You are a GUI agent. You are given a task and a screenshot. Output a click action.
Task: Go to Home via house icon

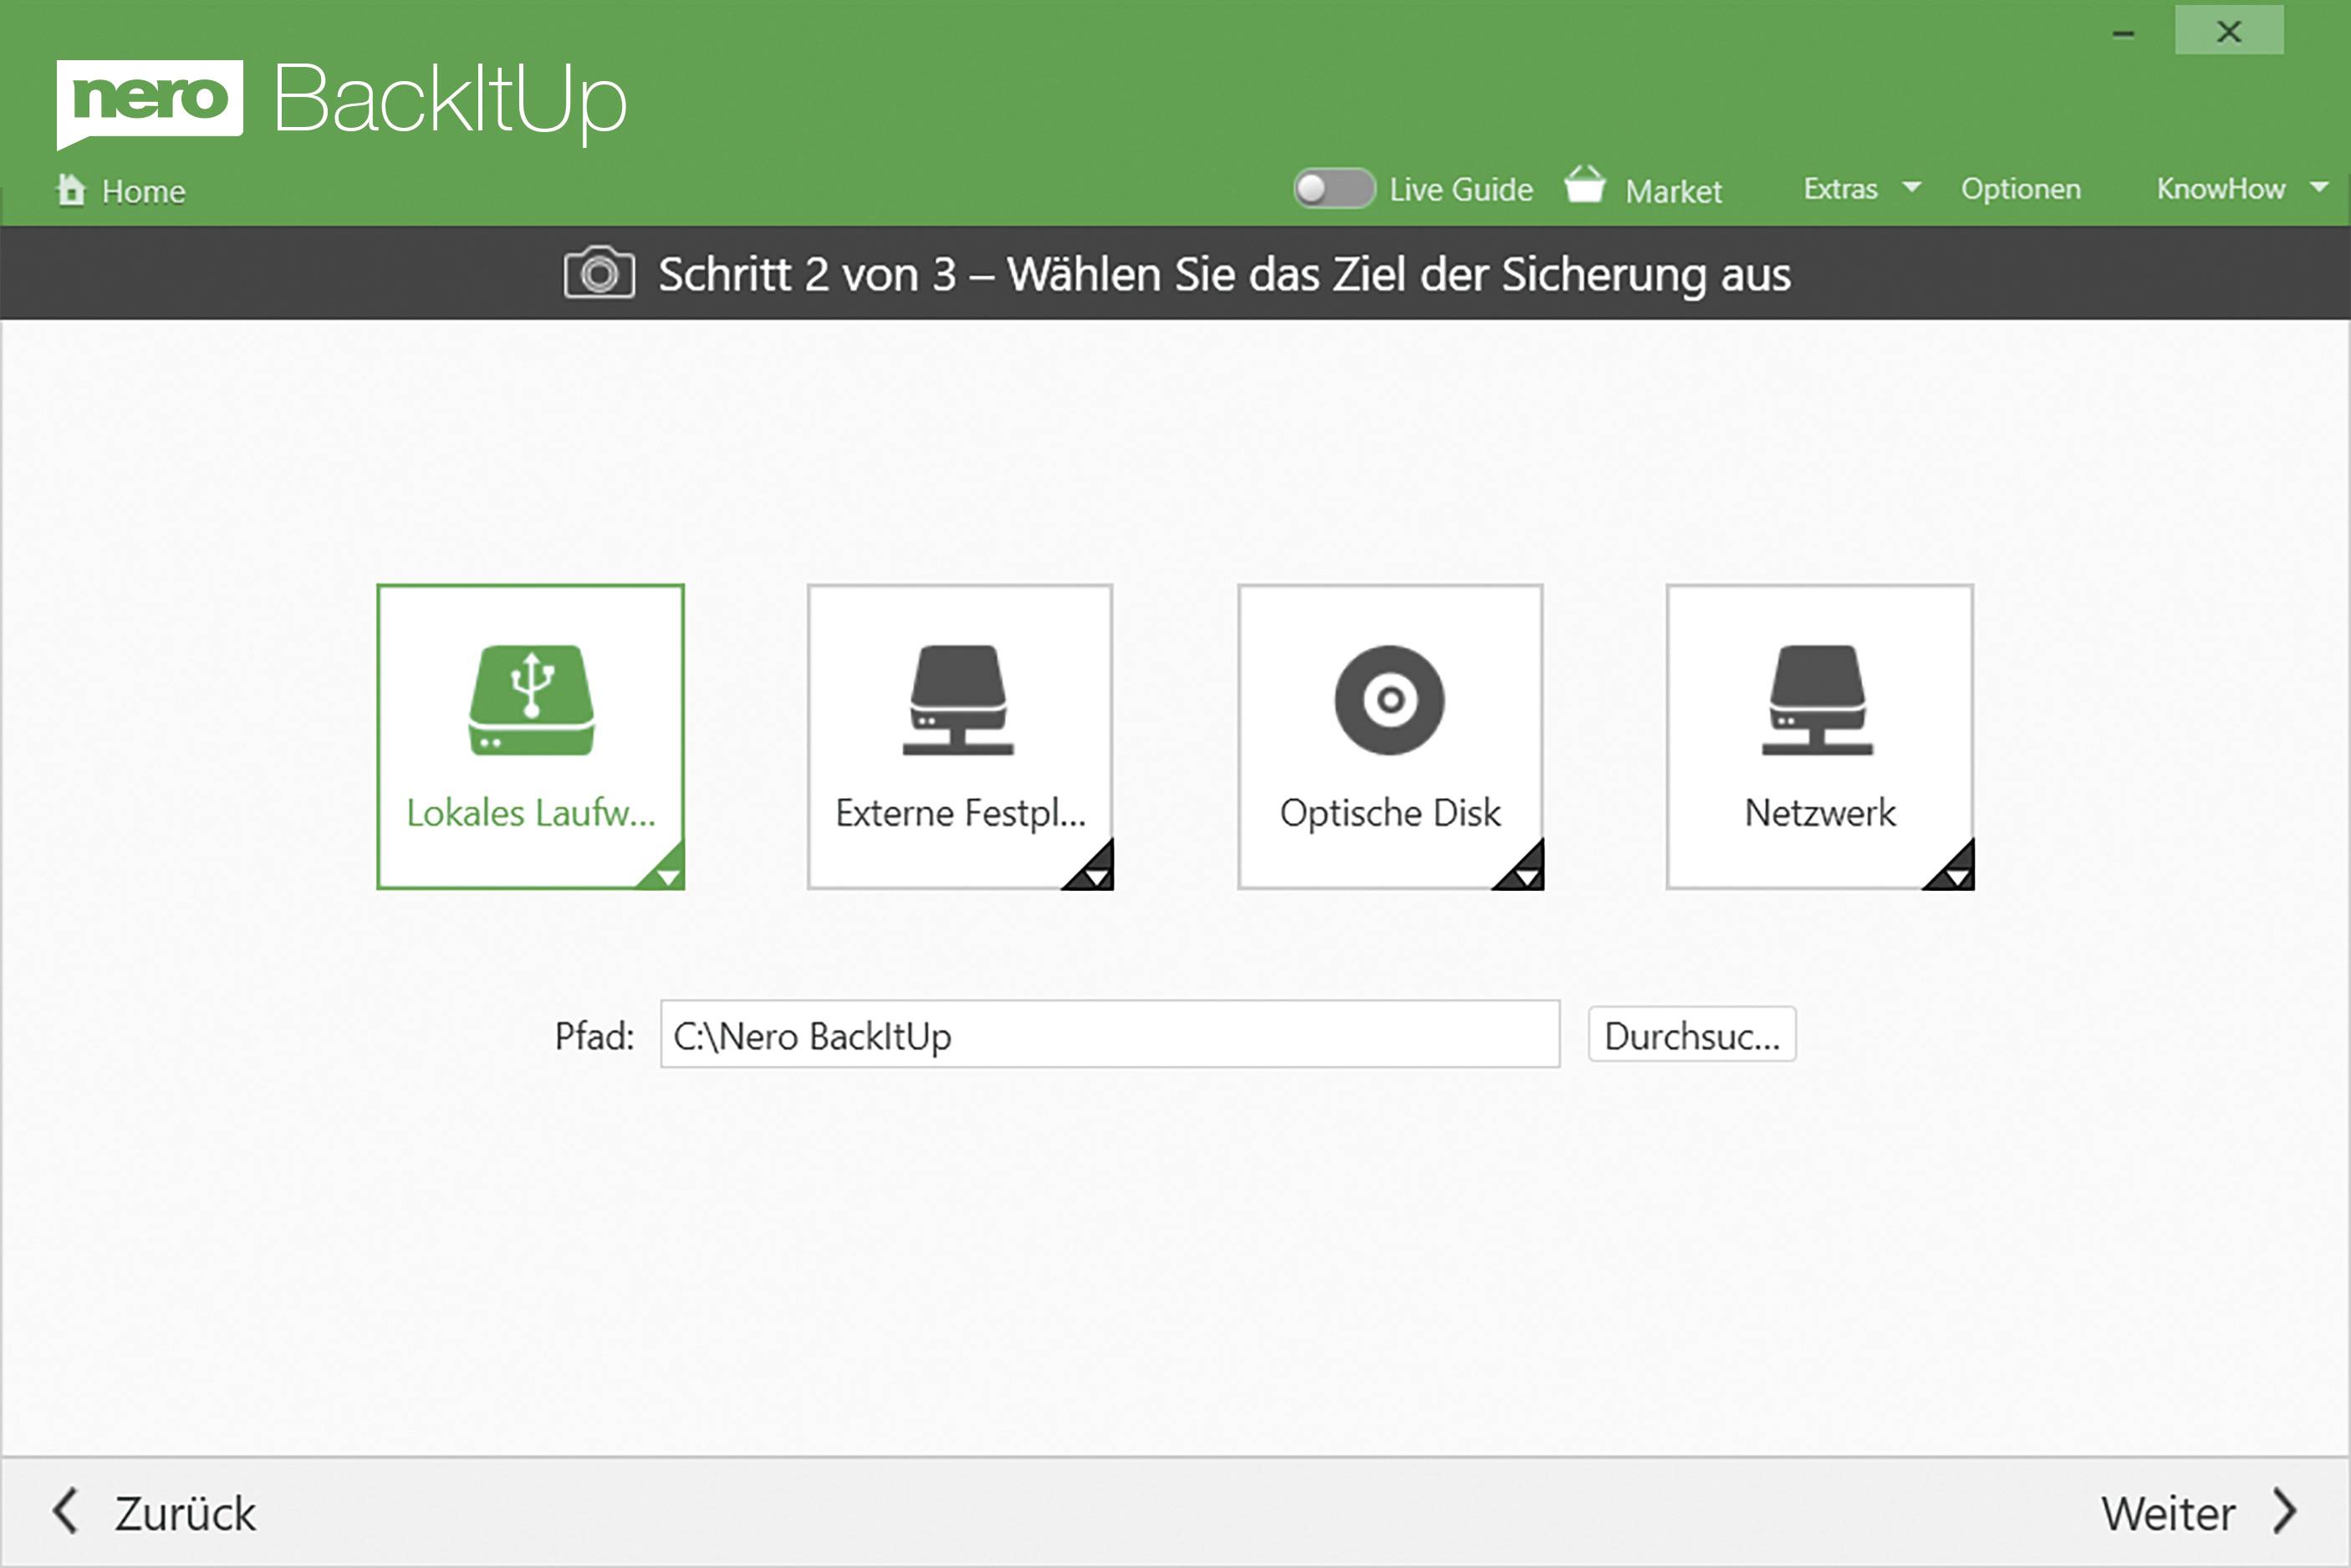71,189
